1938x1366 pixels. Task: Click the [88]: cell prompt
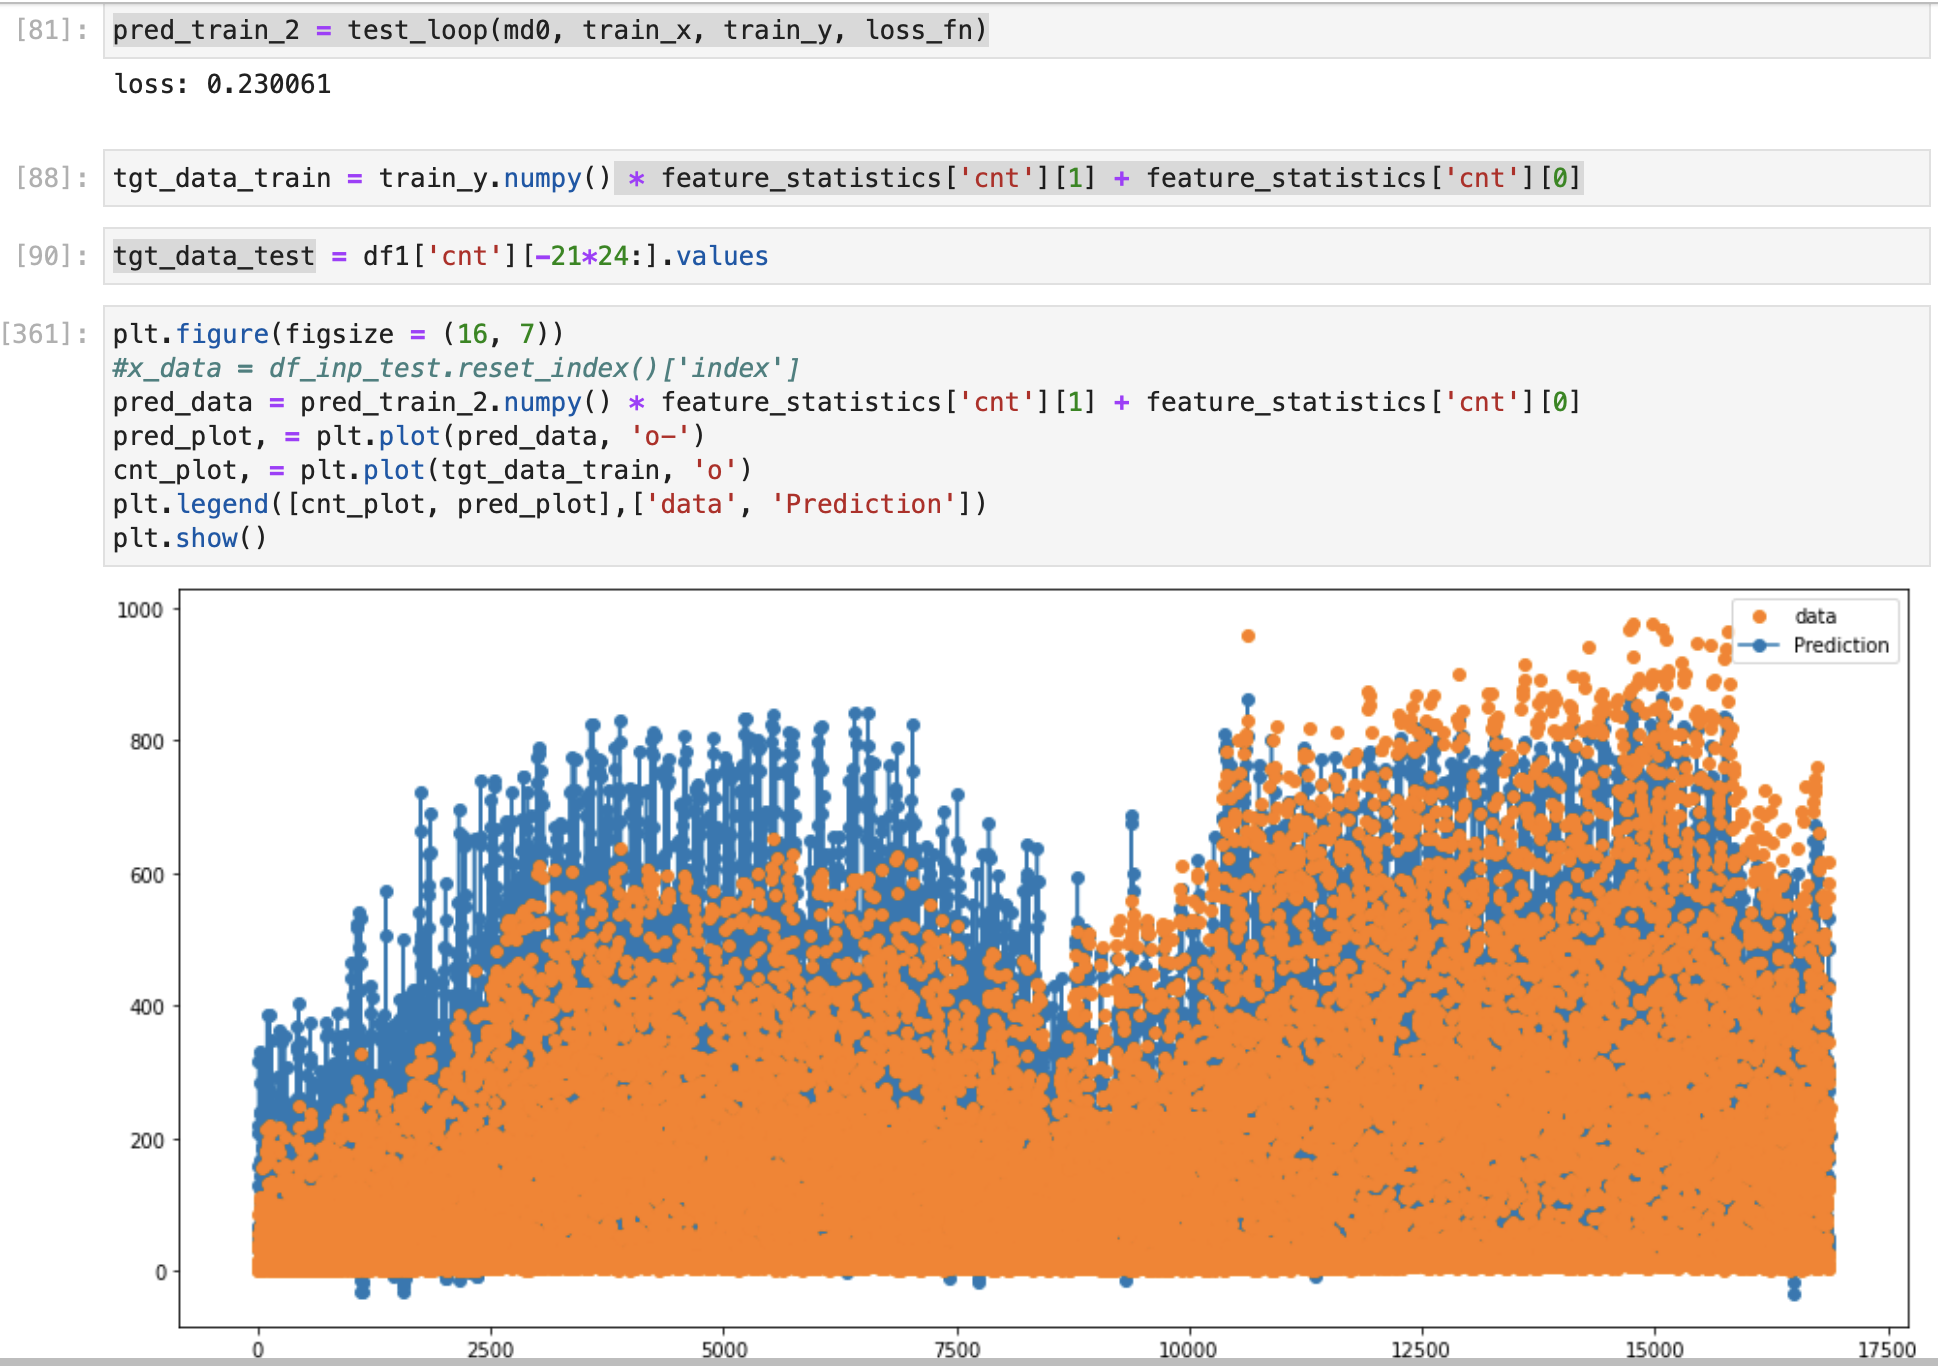click(52, 178)
